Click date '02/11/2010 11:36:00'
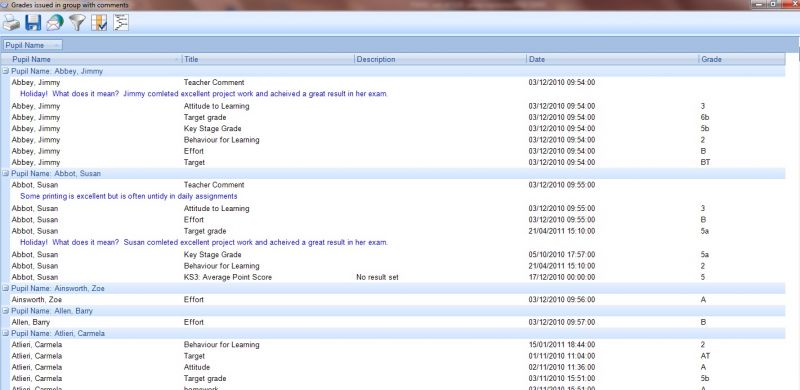 562,367
